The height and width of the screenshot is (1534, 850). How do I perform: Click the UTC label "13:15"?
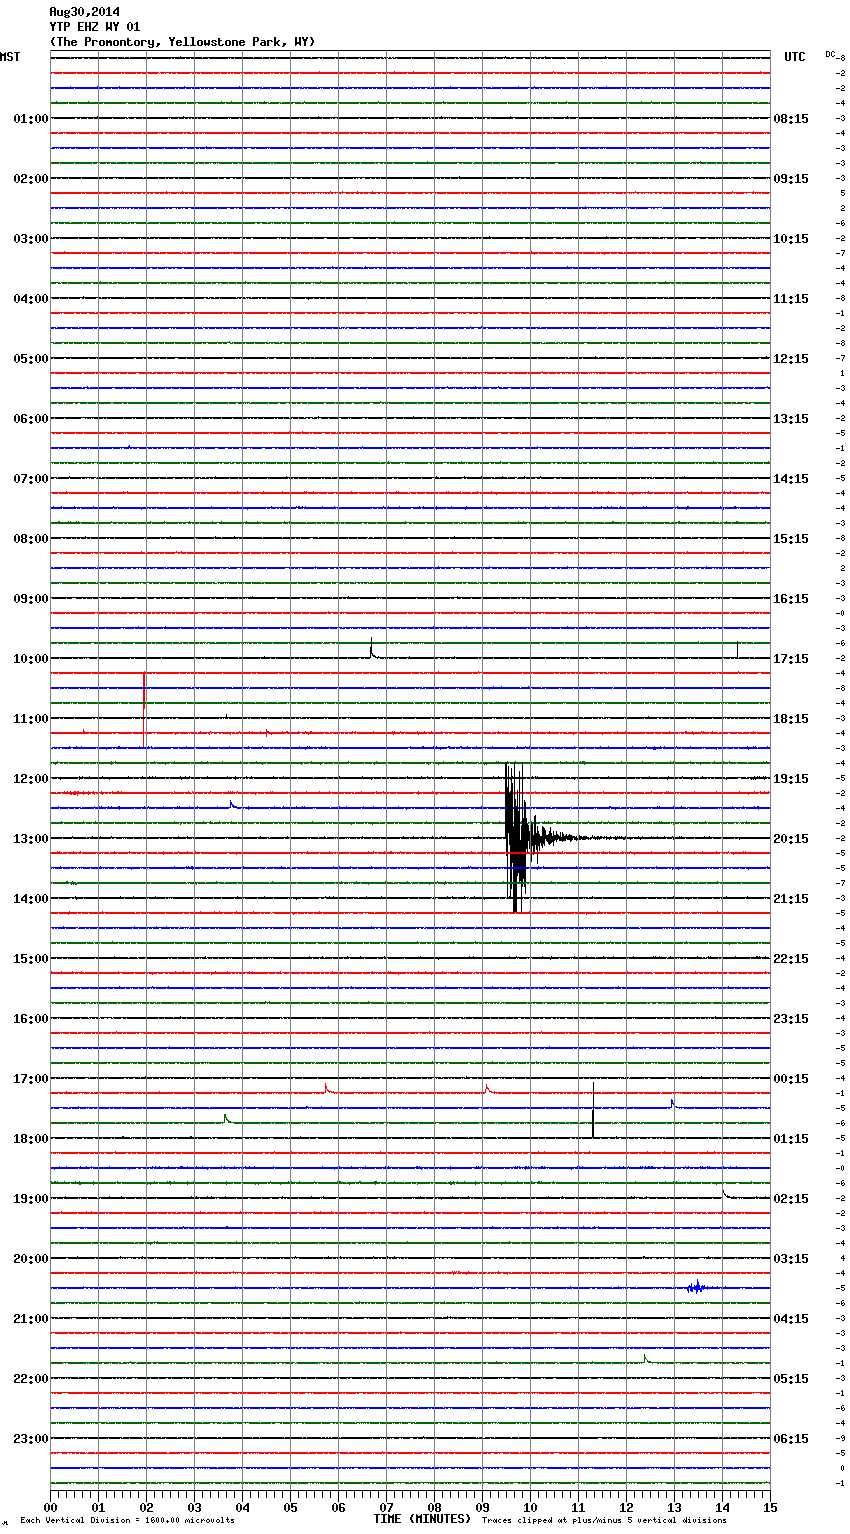click(x=791, y=419)
